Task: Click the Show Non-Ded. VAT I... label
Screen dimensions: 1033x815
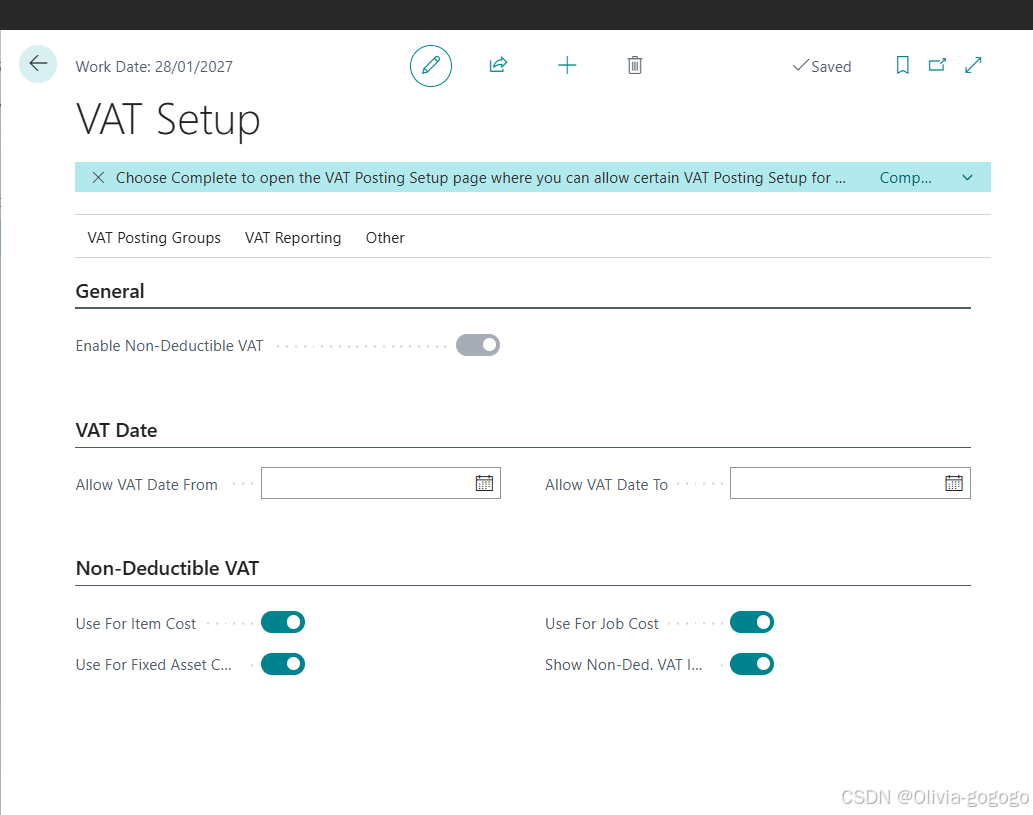Action: click(x=623, y=665)
